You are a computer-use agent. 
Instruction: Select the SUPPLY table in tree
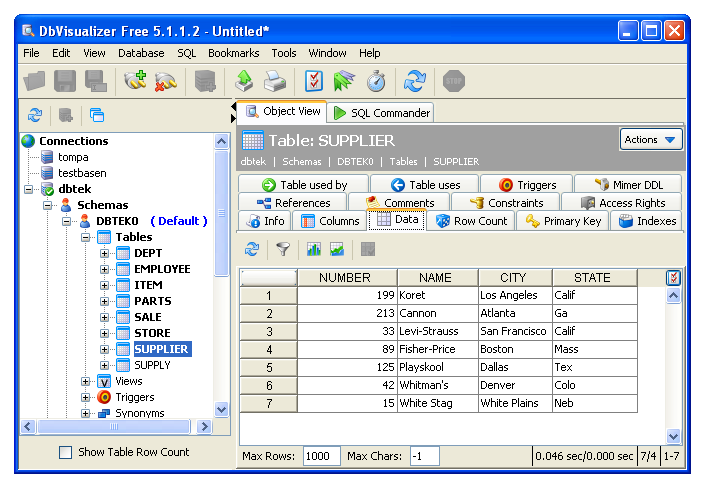152,365
